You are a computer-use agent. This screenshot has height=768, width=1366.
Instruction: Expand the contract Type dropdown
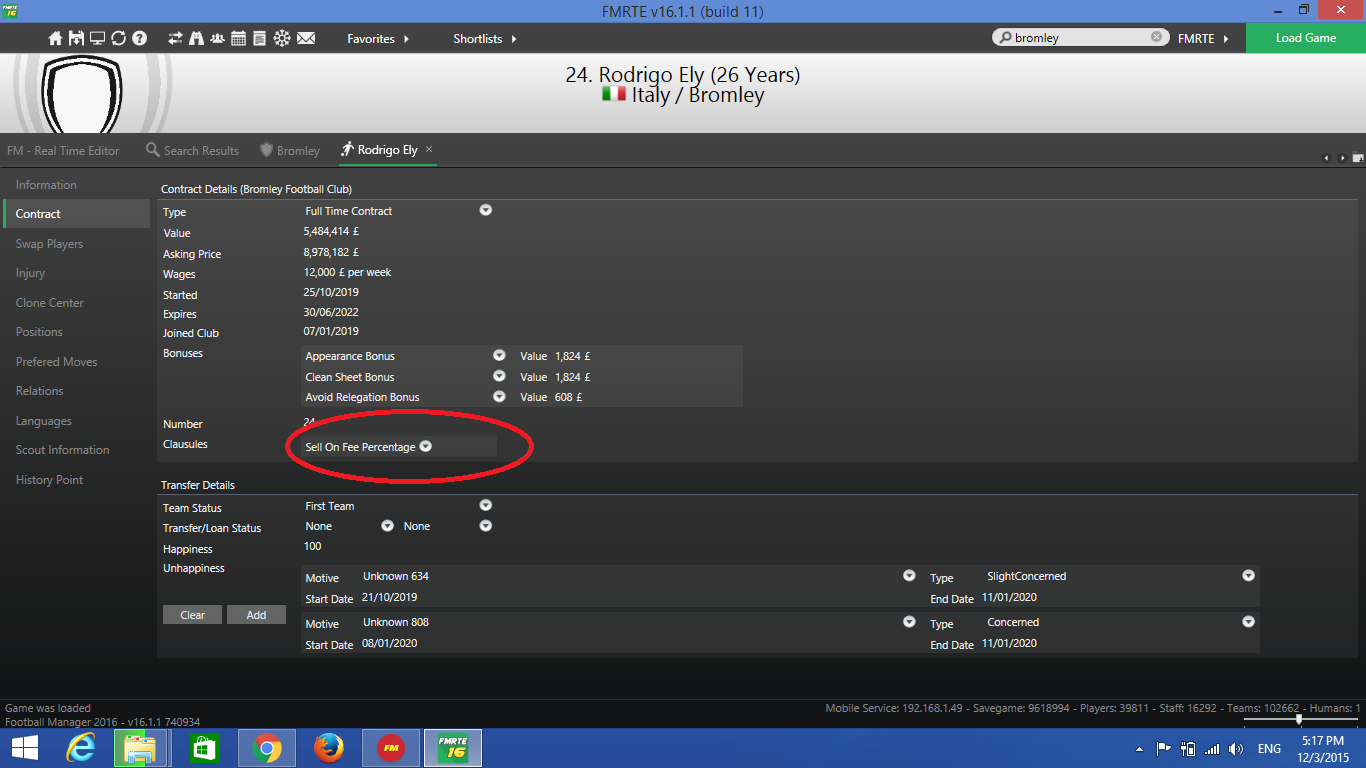point(485,210)
